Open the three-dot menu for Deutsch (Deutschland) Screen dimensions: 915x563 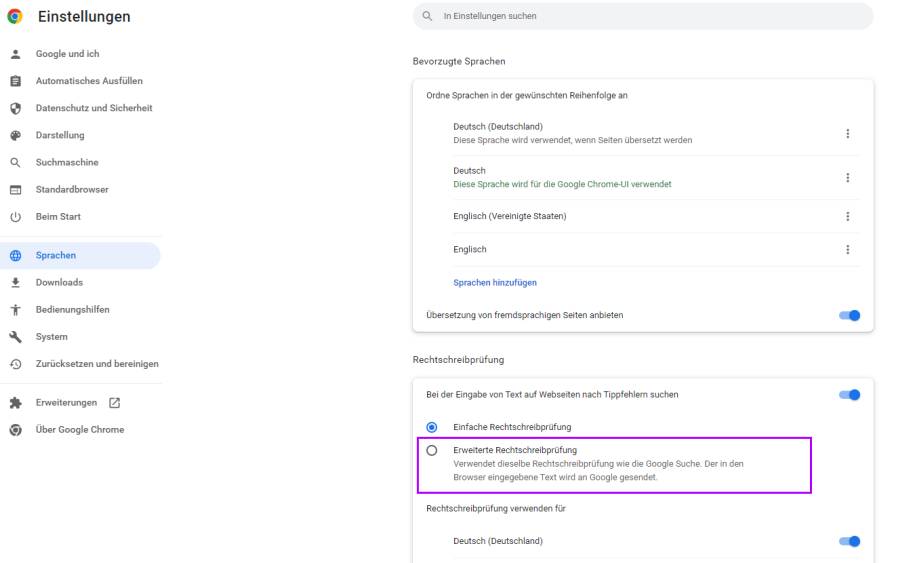click(847, 134)
